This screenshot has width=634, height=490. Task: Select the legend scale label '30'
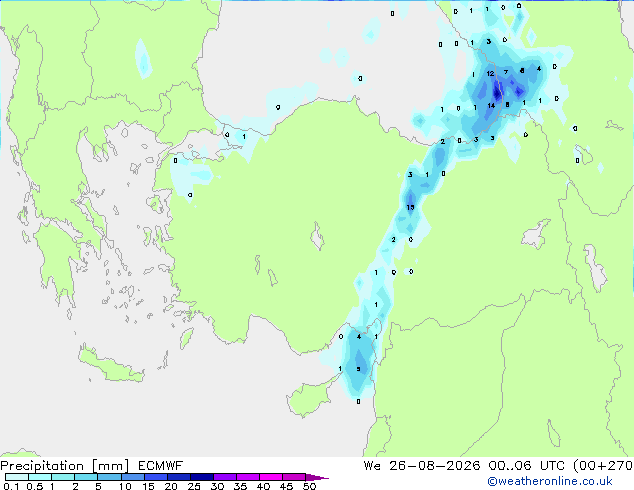pos(217,486)
